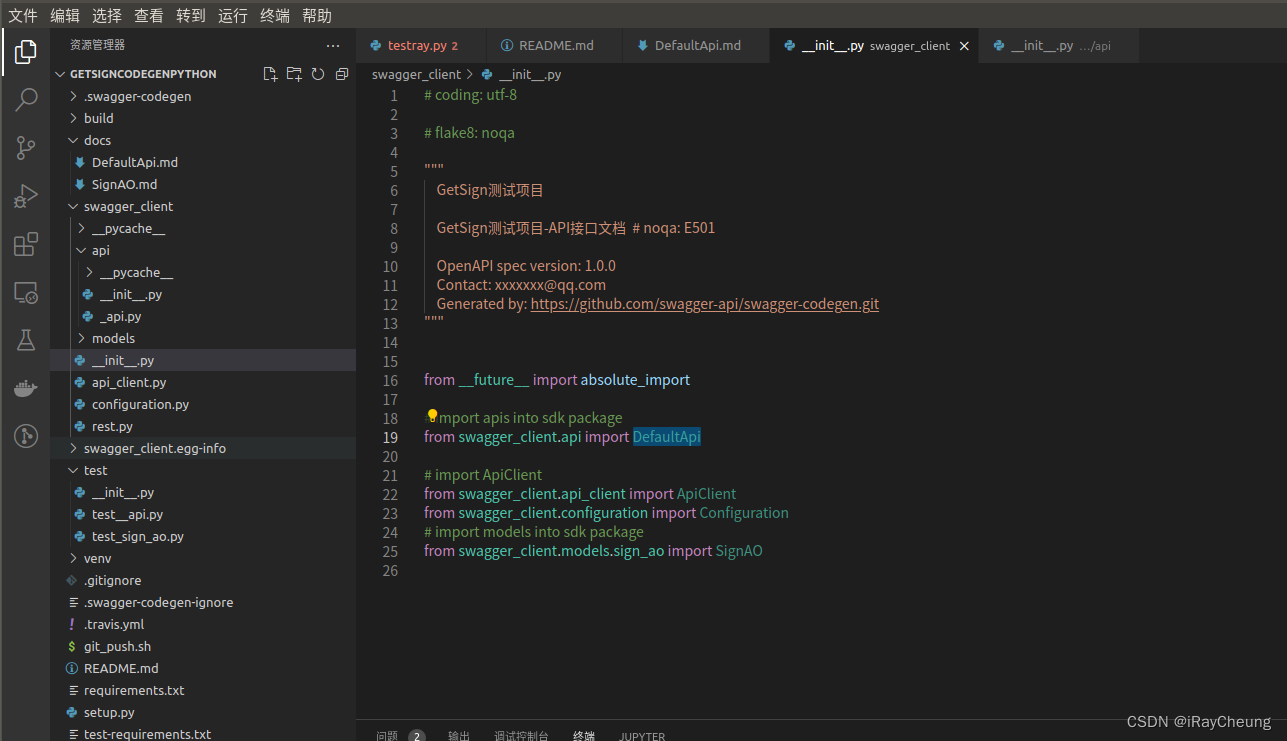Open test__api.py file
The height and width of the screenshot is (741, 1287).
203,514
